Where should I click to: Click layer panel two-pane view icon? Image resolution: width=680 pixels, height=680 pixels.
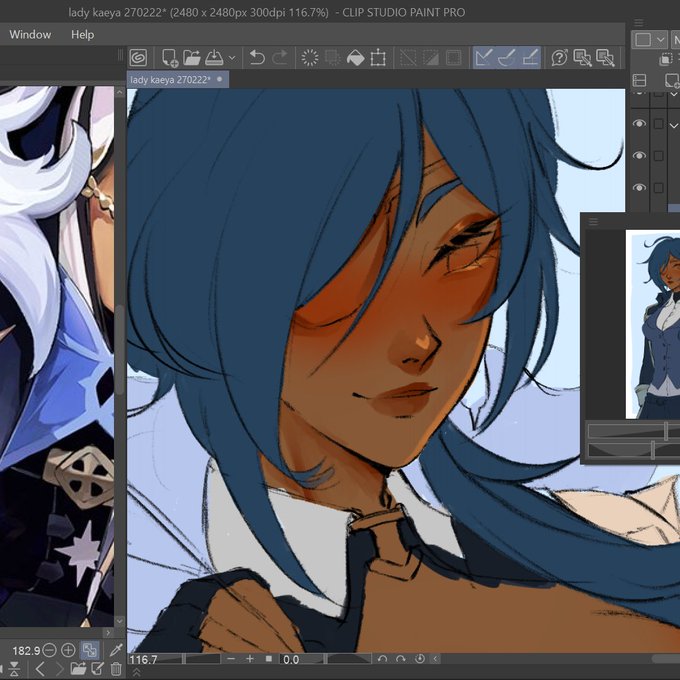(640, 80)
